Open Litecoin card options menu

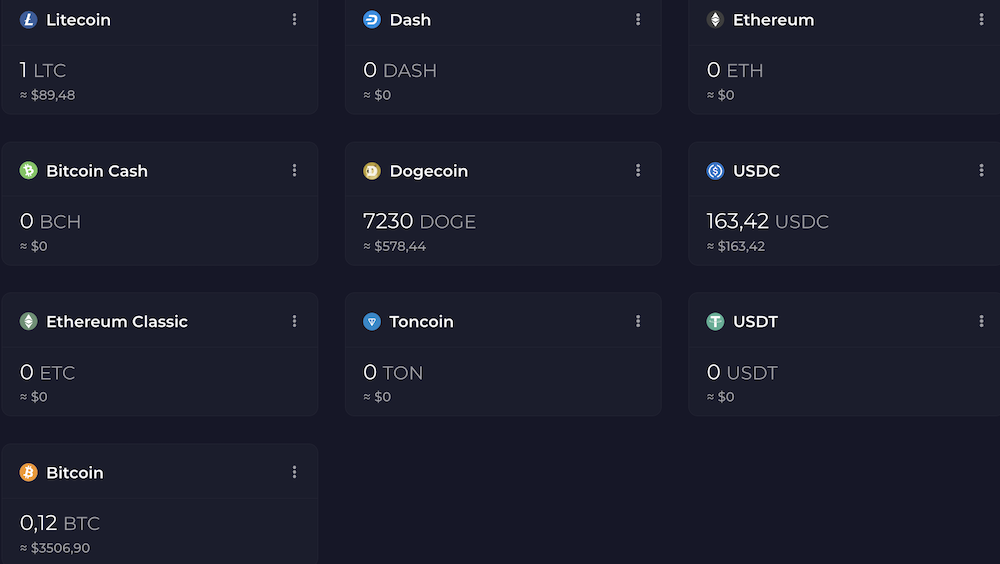click(294, 19)
